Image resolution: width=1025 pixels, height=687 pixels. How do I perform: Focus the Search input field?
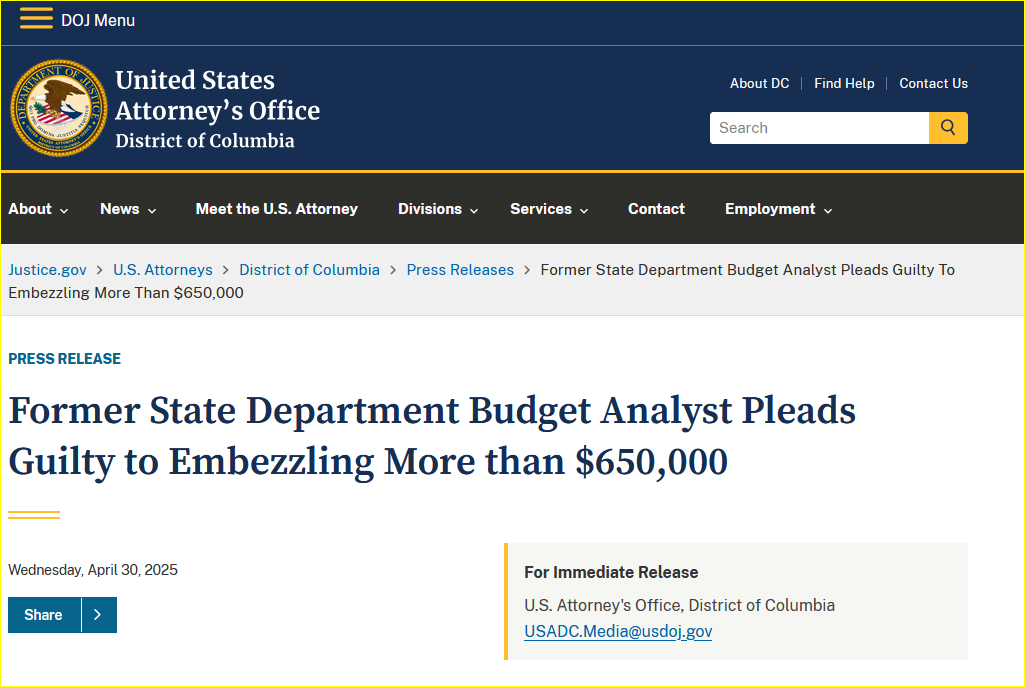[819, 127]
